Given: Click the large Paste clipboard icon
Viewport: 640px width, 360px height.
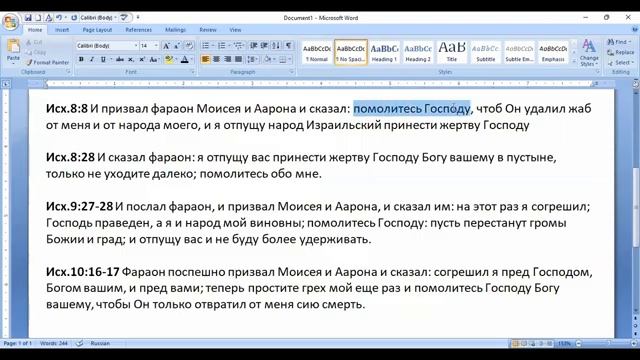Looking at the screenshot, I should 13,46.
